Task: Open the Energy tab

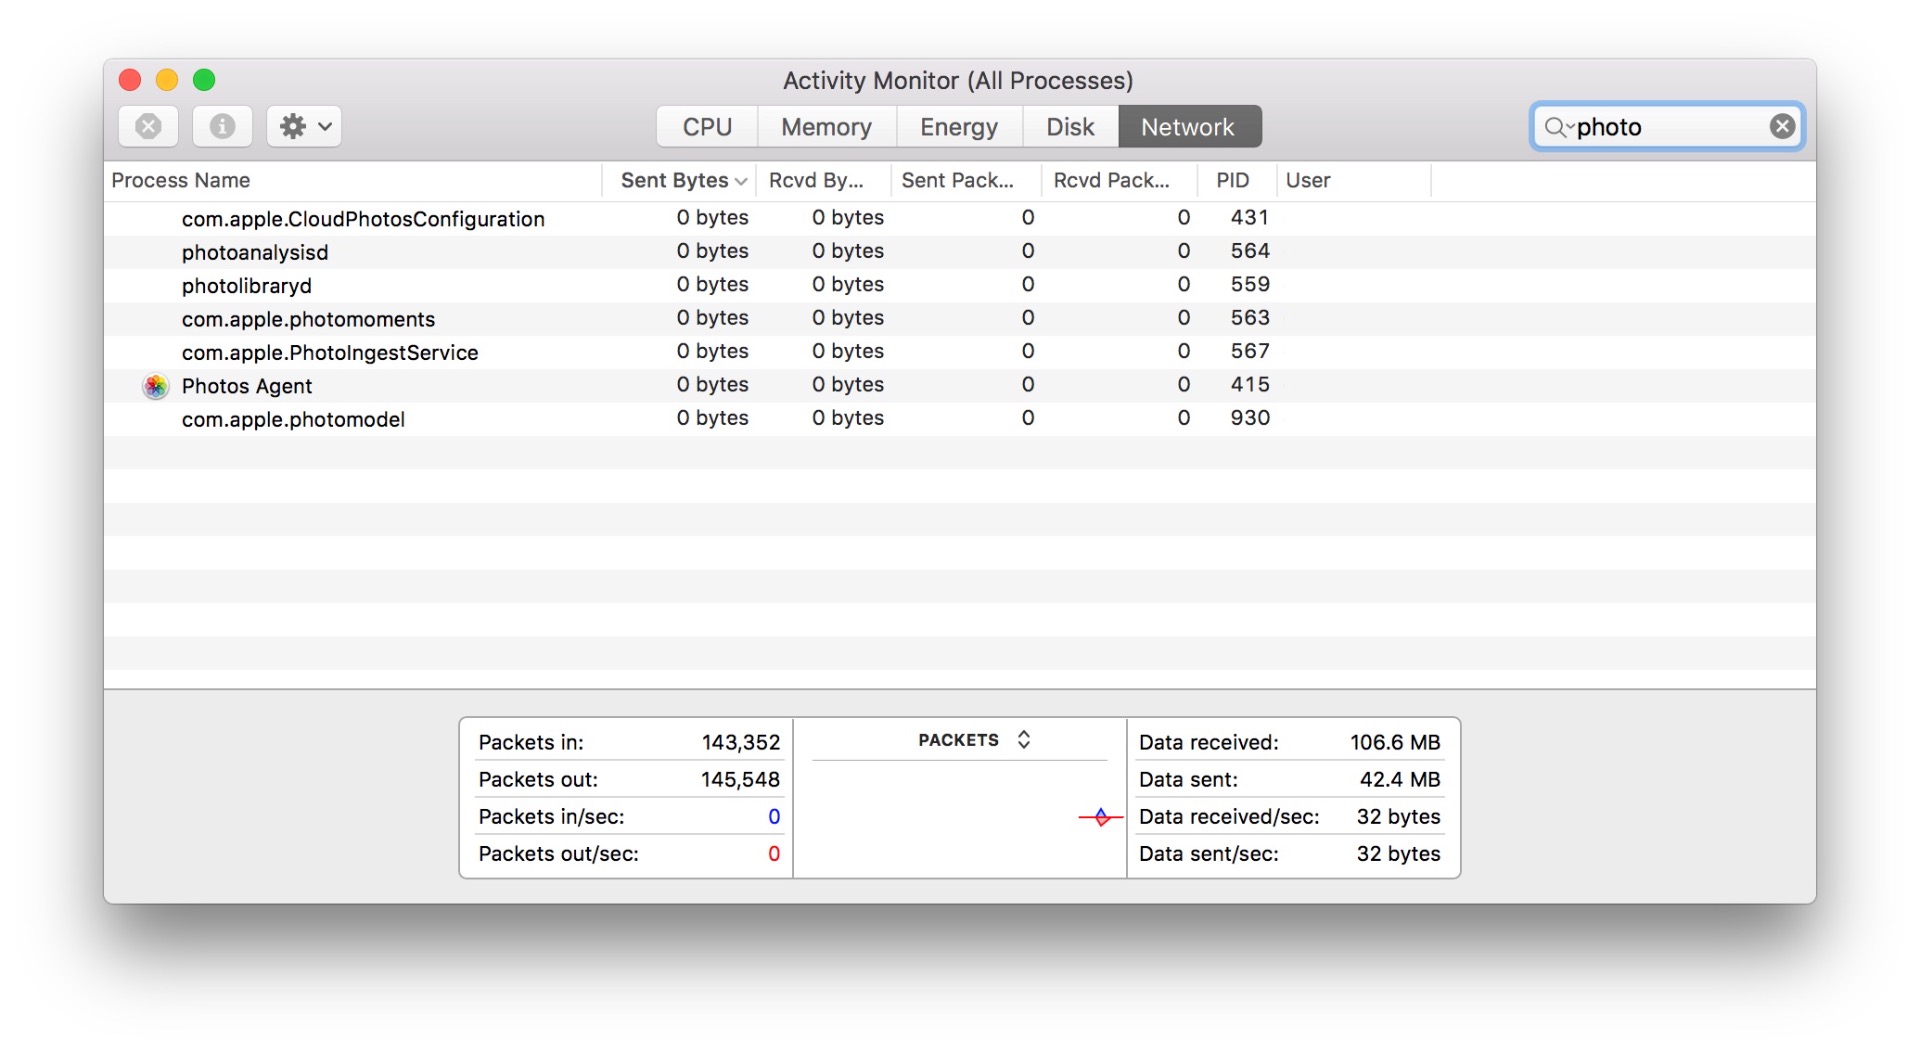Action: coord(958,127)
